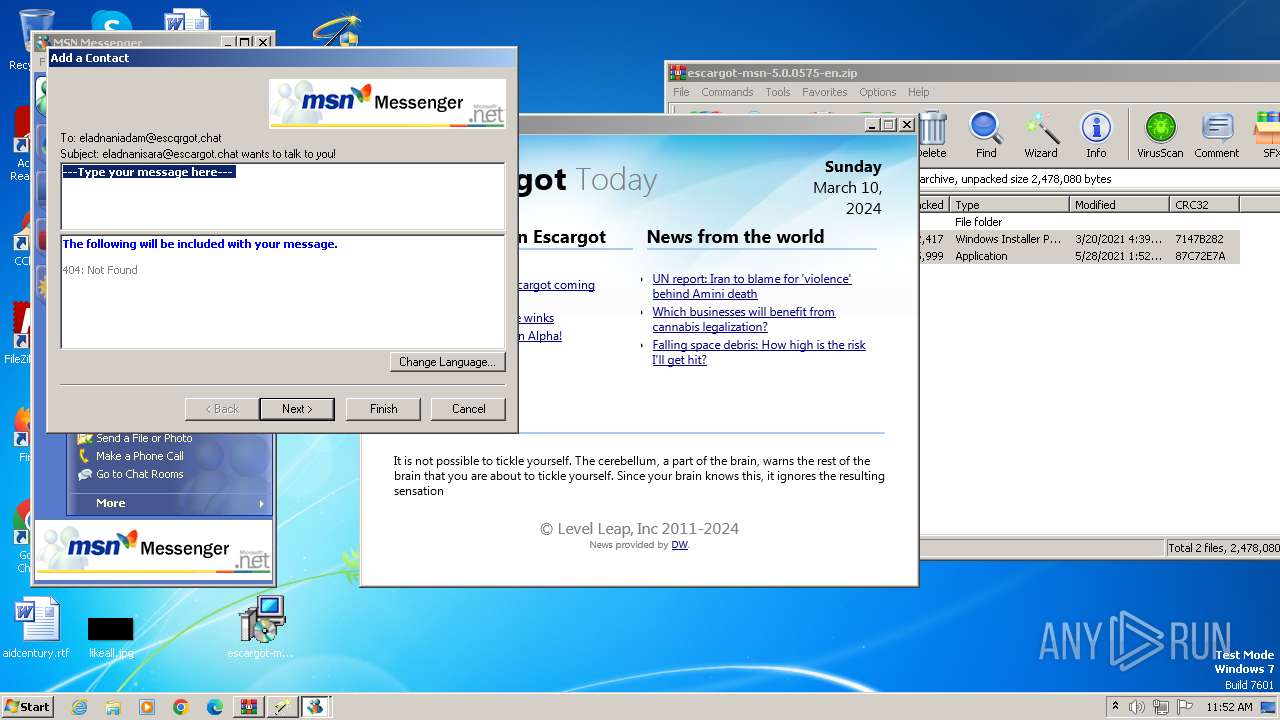Open link about Iran UN report
The height and width of the screenshot is (720, 1280).
[751, 286]
